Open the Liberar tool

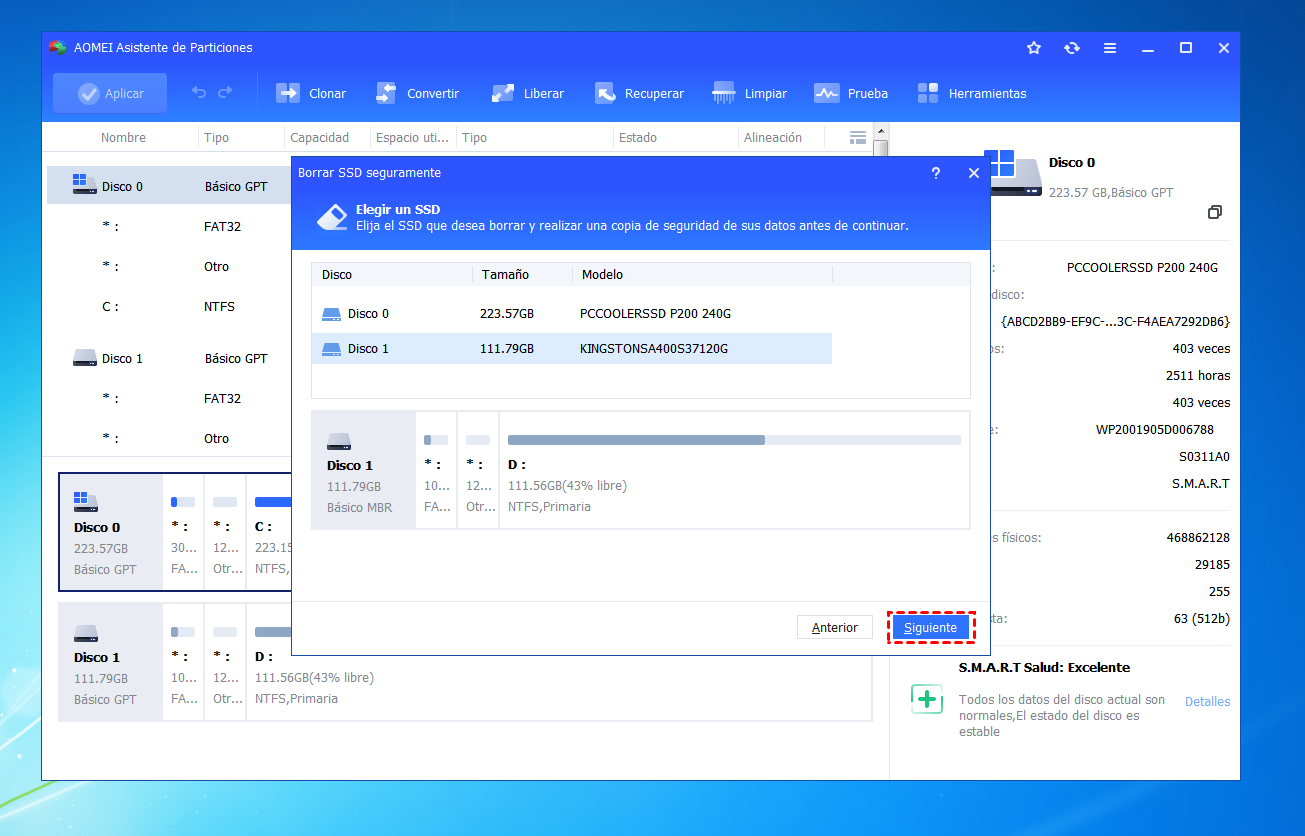(x=528, y=93)
